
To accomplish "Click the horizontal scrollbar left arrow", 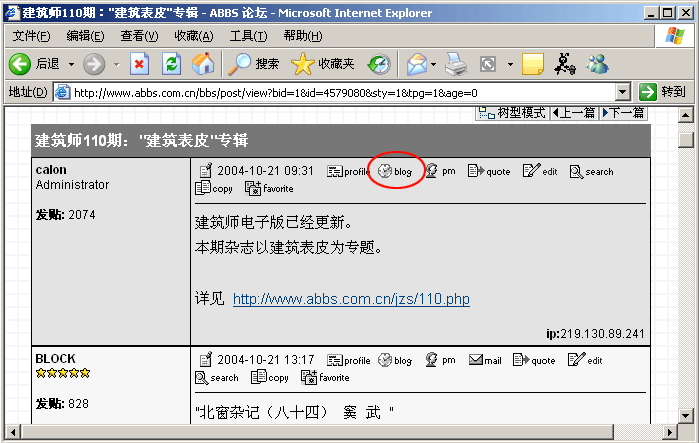I will (x=13, y=432).
